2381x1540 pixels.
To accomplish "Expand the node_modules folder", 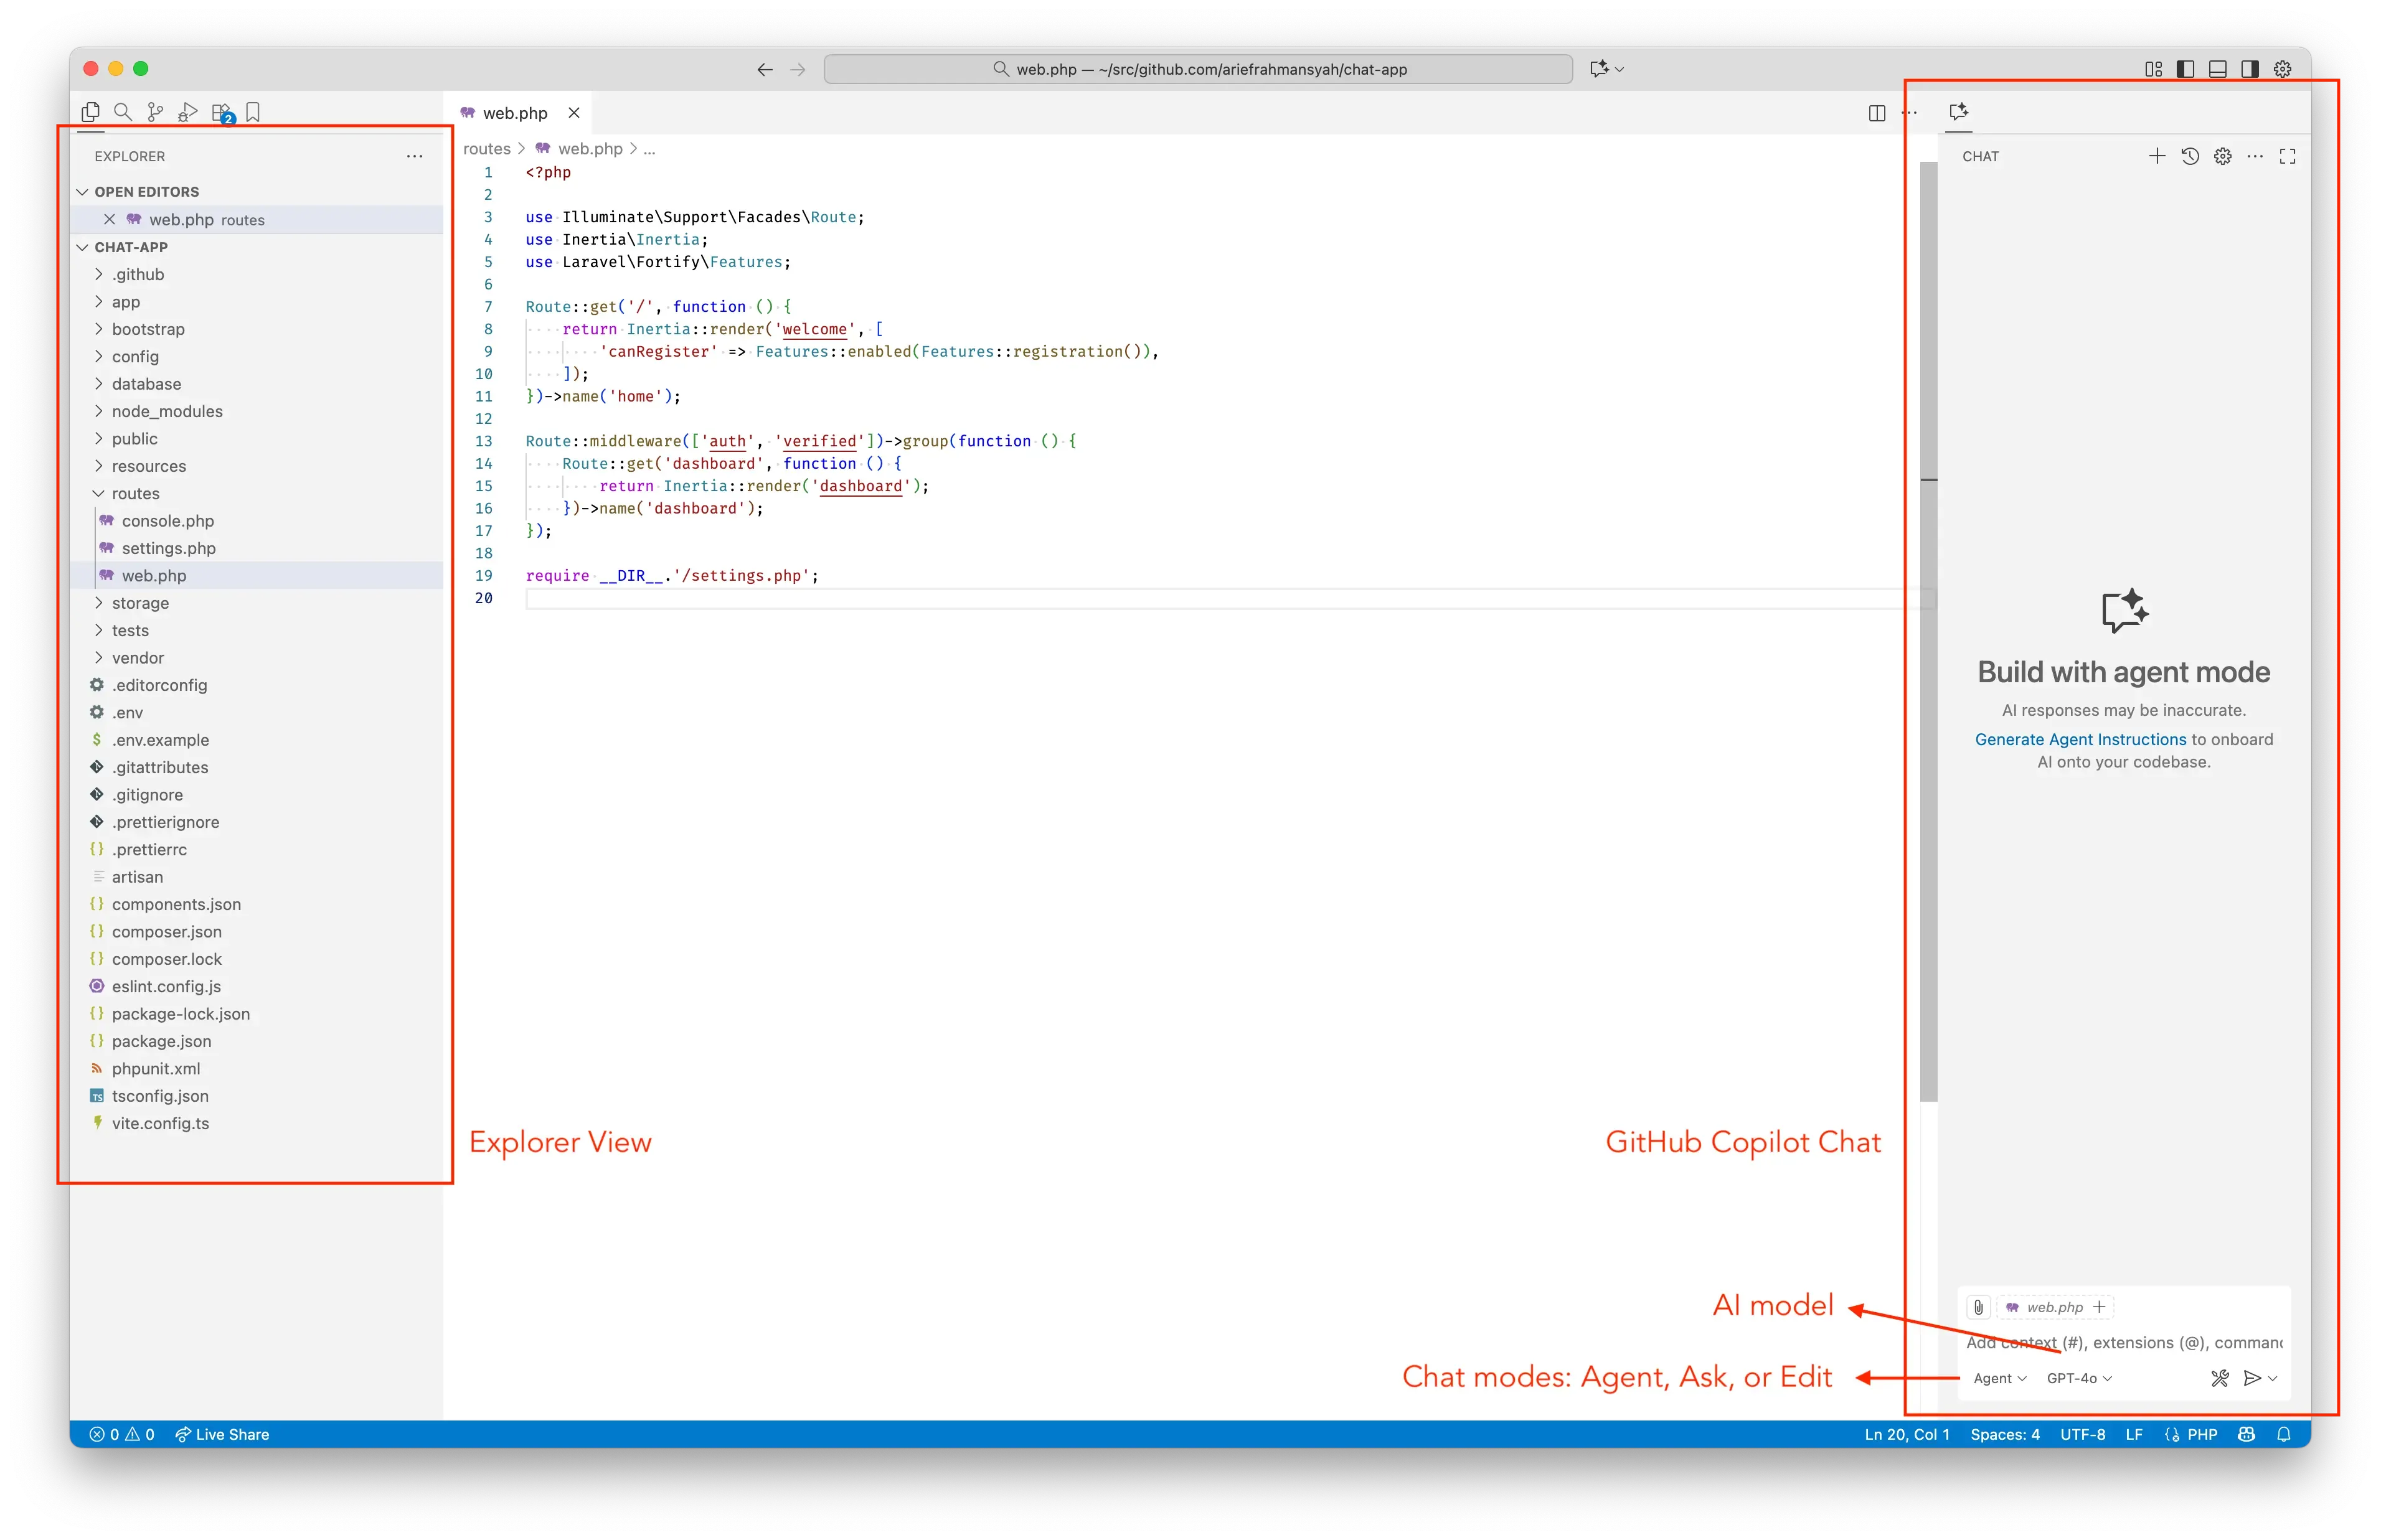I will pyautogui.click(x=166, y=411).
